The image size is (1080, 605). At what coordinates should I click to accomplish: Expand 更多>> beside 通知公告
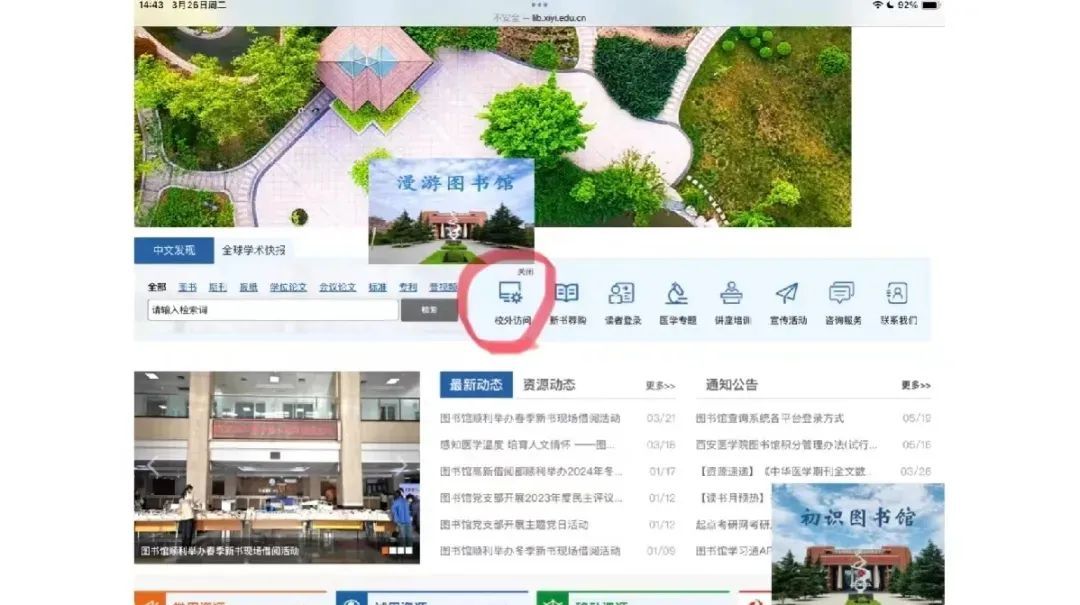pos(915,385)
